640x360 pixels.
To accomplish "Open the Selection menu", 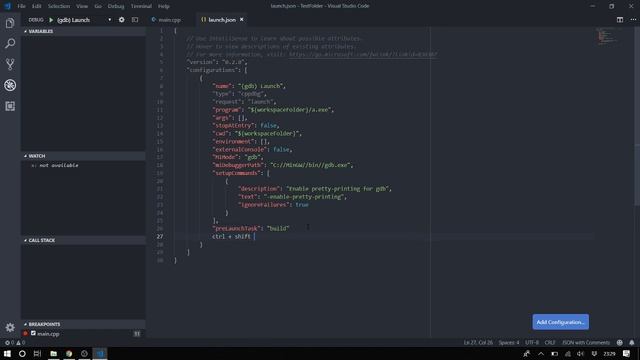I will (59, 6).
